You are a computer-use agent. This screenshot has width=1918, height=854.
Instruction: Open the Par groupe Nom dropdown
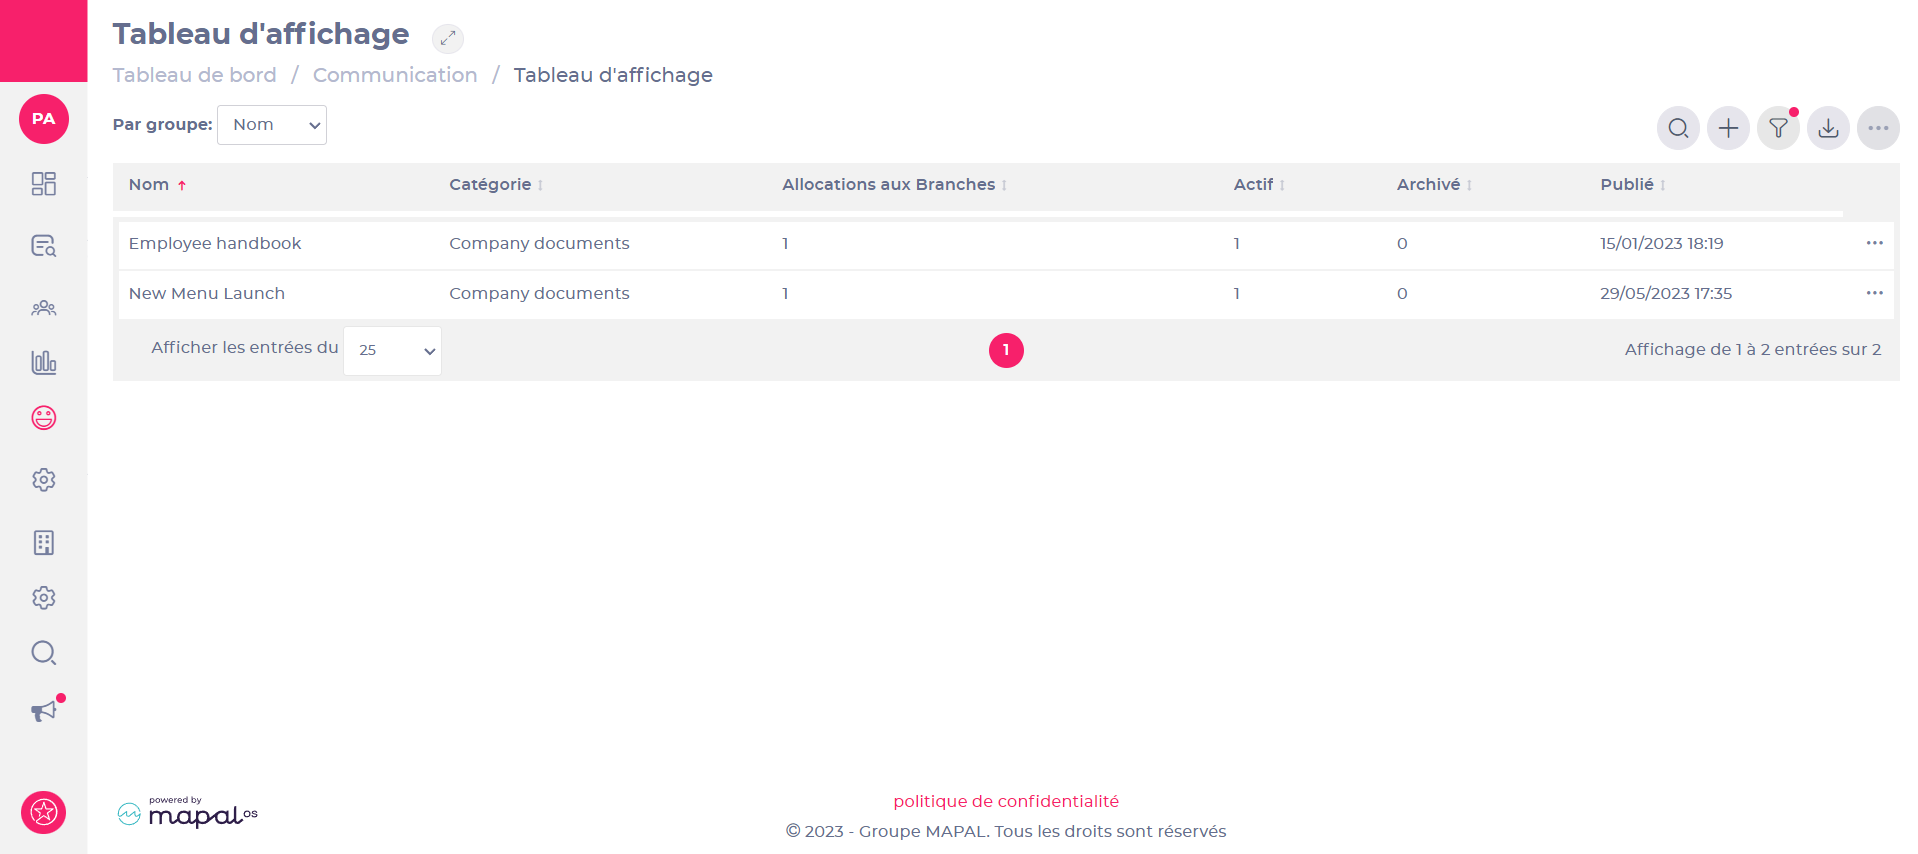pos(272,125)
